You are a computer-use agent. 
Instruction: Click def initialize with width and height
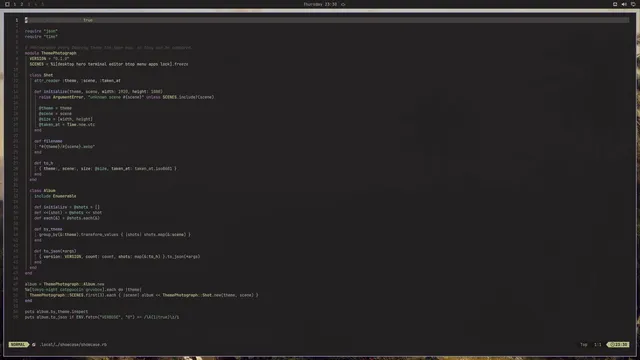(98, 91)
